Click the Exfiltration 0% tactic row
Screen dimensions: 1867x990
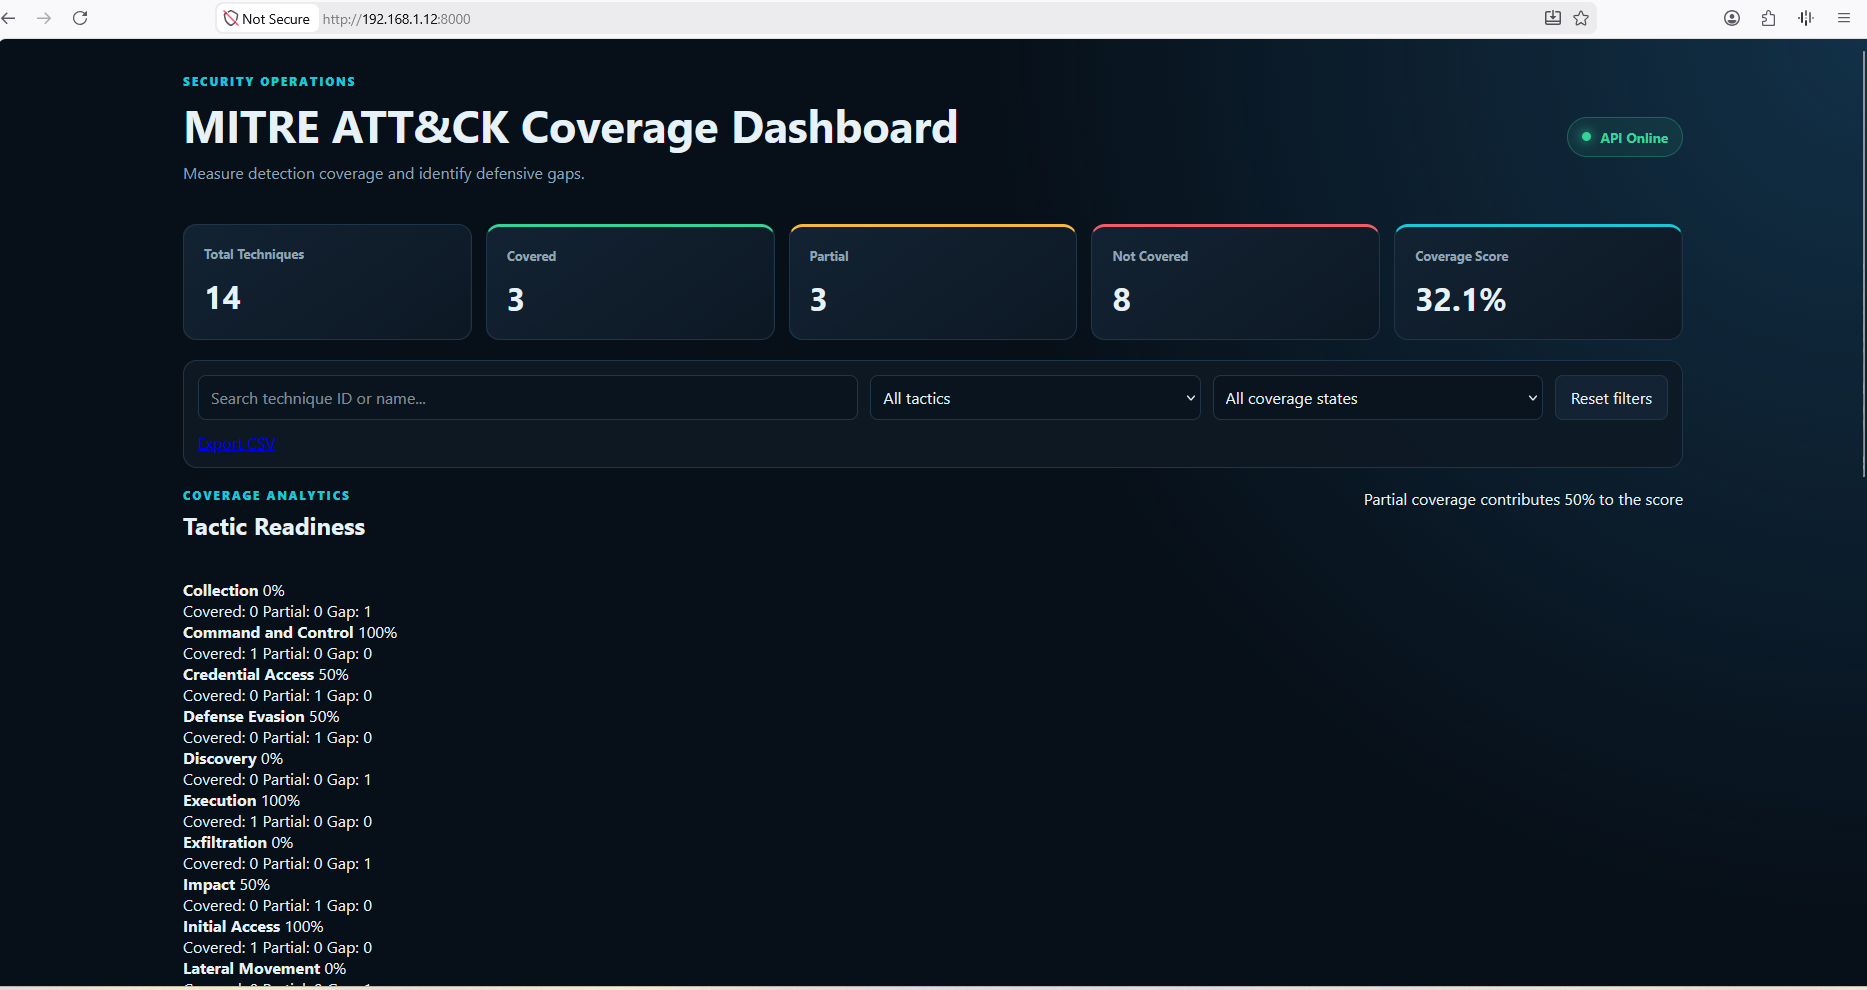[238, 843]
